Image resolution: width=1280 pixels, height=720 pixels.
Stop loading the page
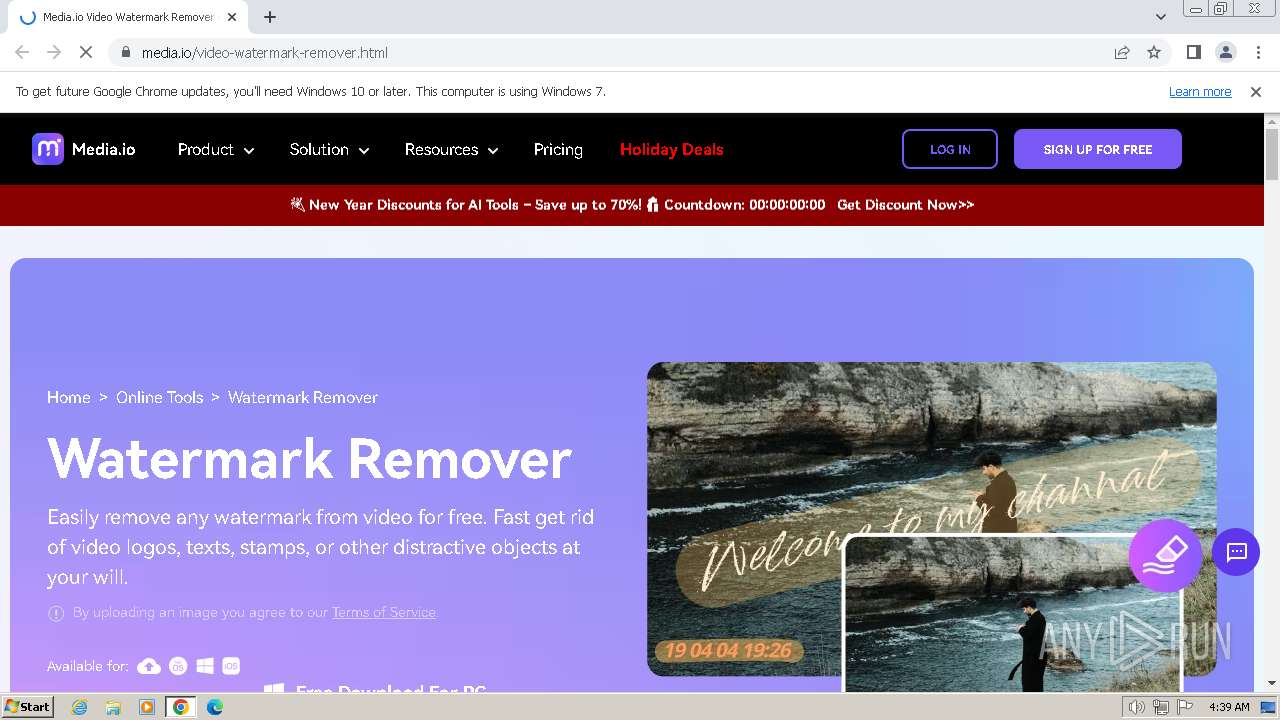coord(86,52)
